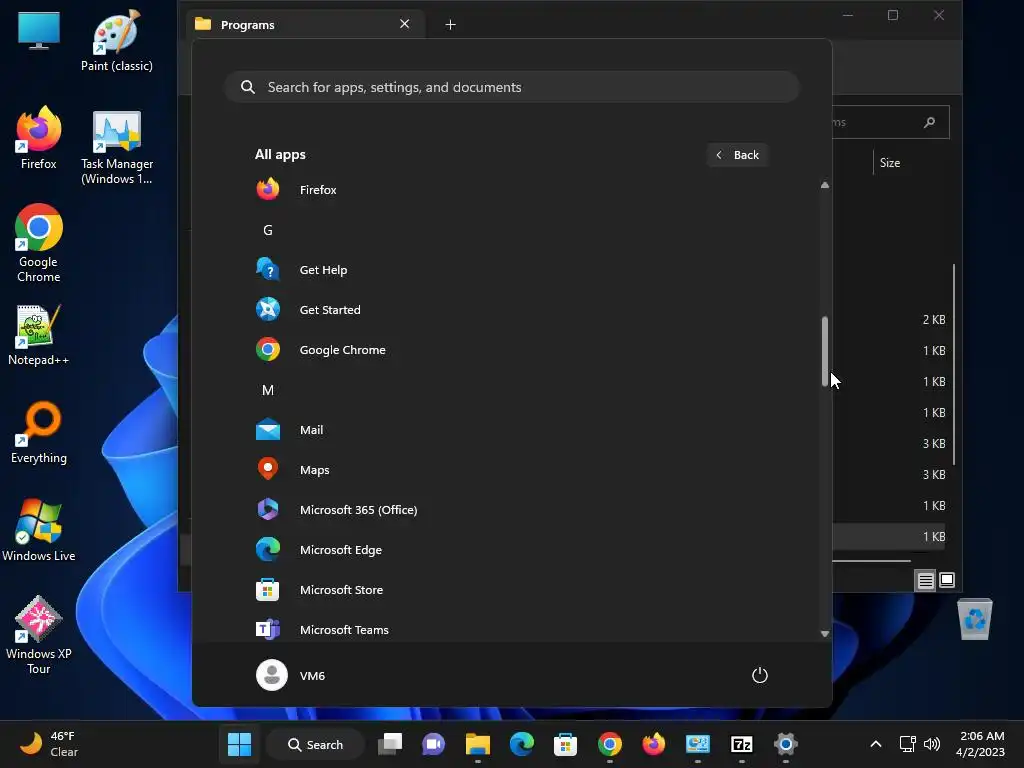Open the volume control in system tray
The height and width of the screenshot is (768, 1024).
tap(932, 744)
